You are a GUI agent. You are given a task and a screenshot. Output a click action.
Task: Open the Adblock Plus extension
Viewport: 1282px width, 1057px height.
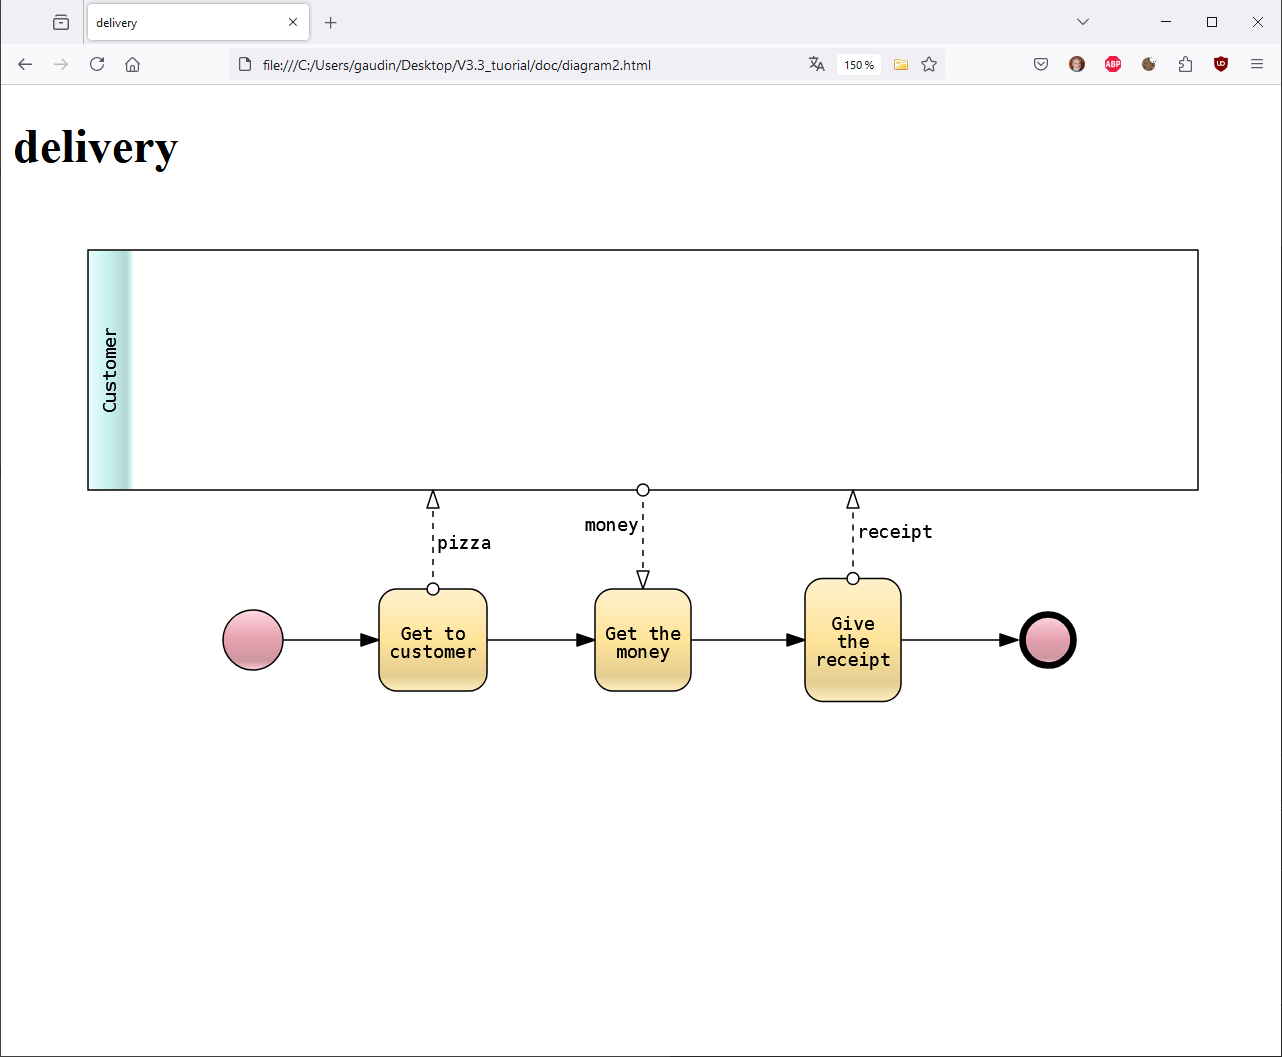[1113, 65]
